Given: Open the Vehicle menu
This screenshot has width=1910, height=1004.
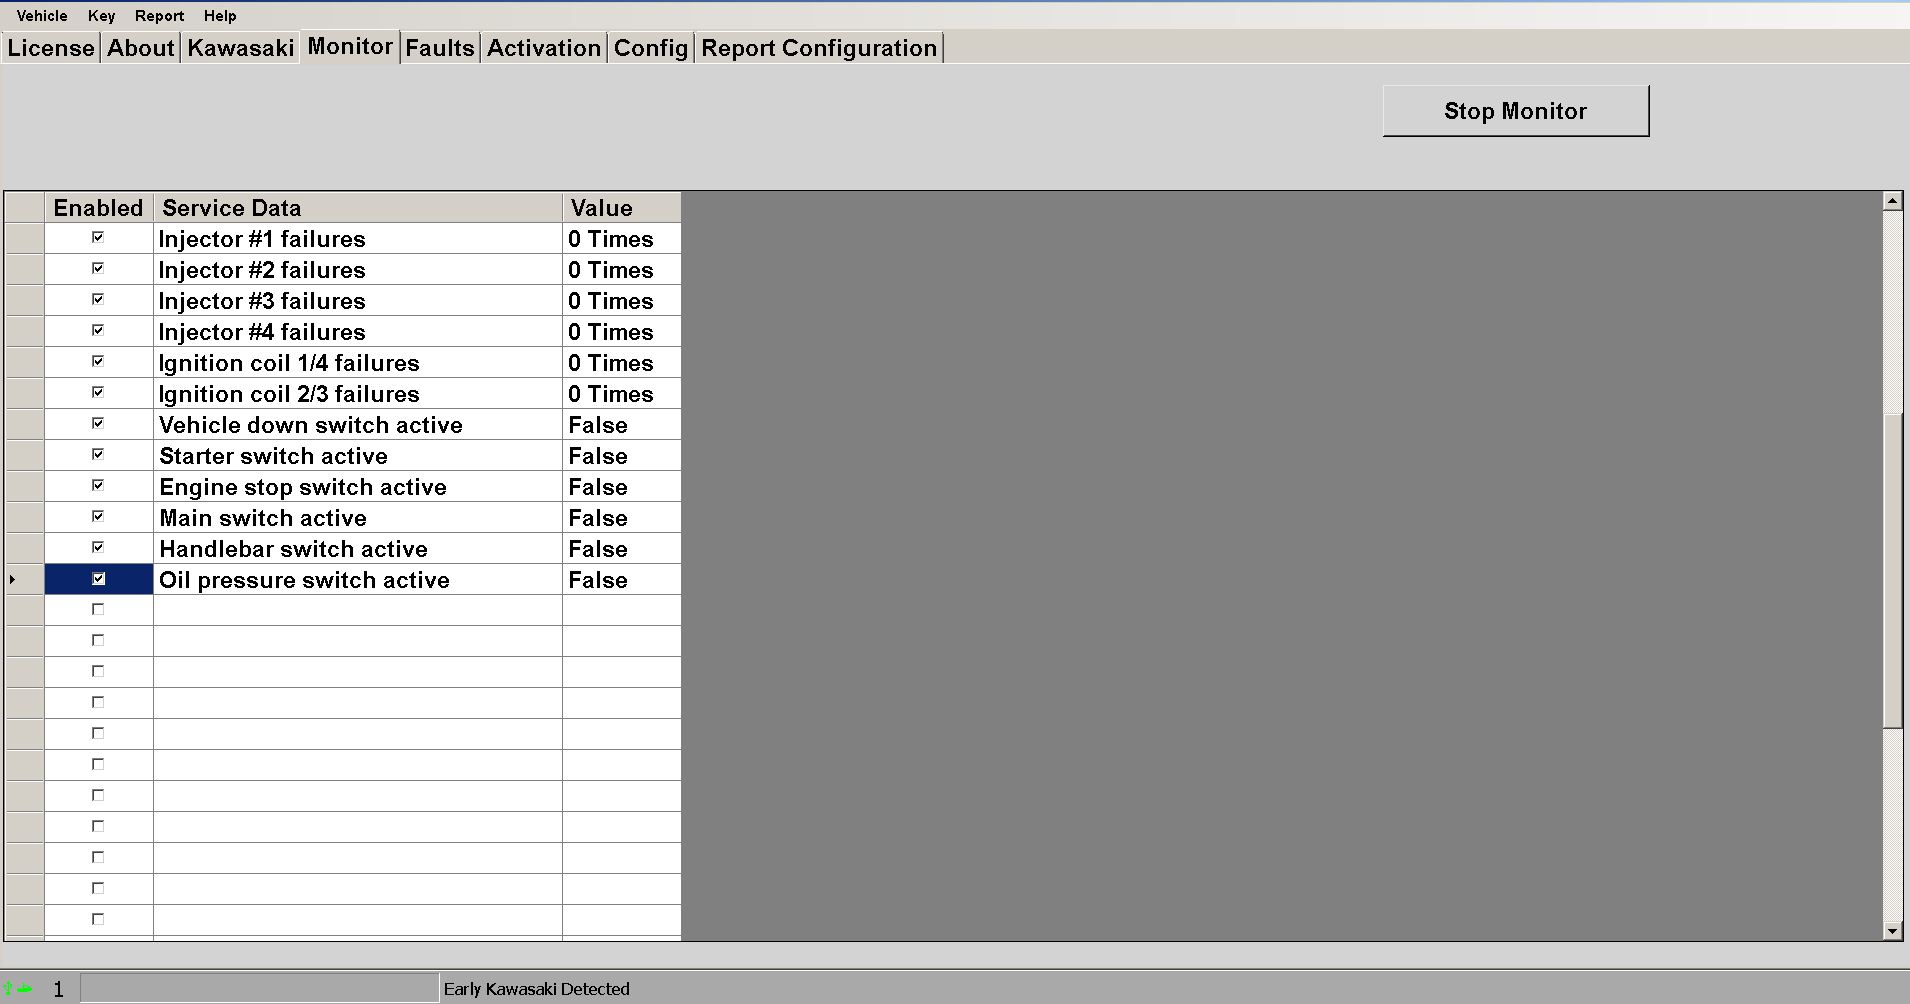Looking at the screenshot, I should (x=42, y=16).
